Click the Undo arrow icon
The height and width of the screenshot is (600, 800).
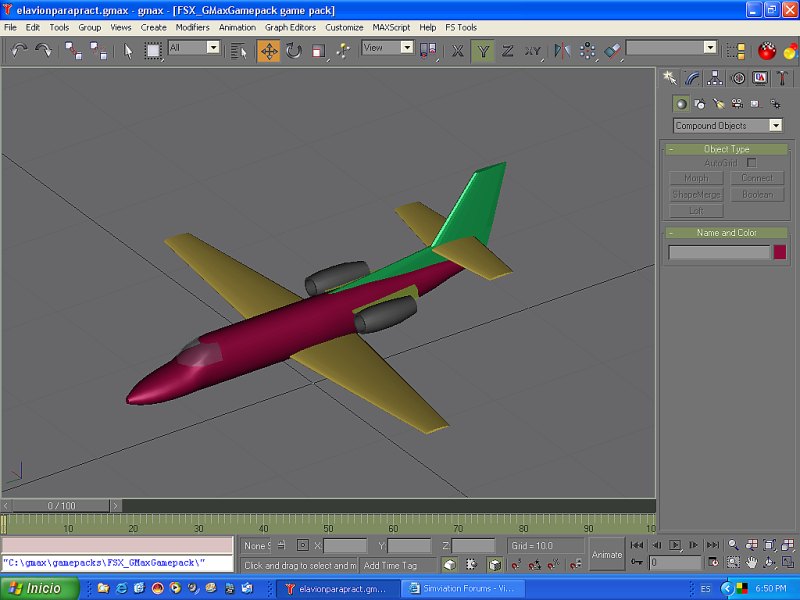click(19, 50)
